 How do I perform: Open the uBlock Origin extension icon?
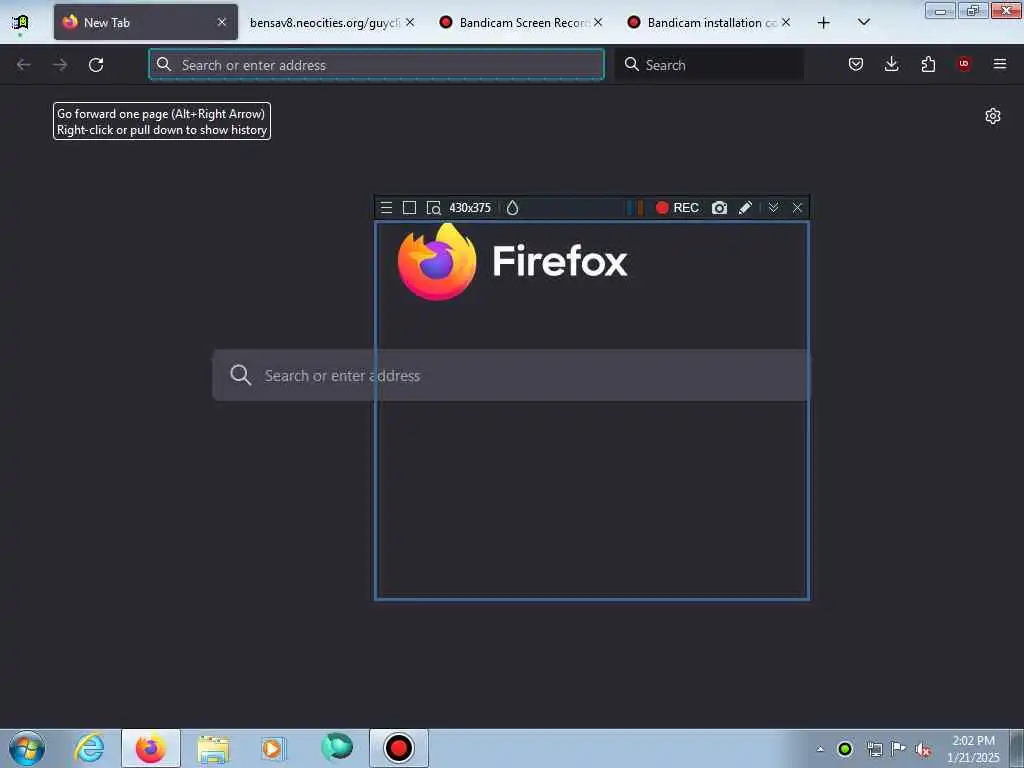[x=964, y=64]
